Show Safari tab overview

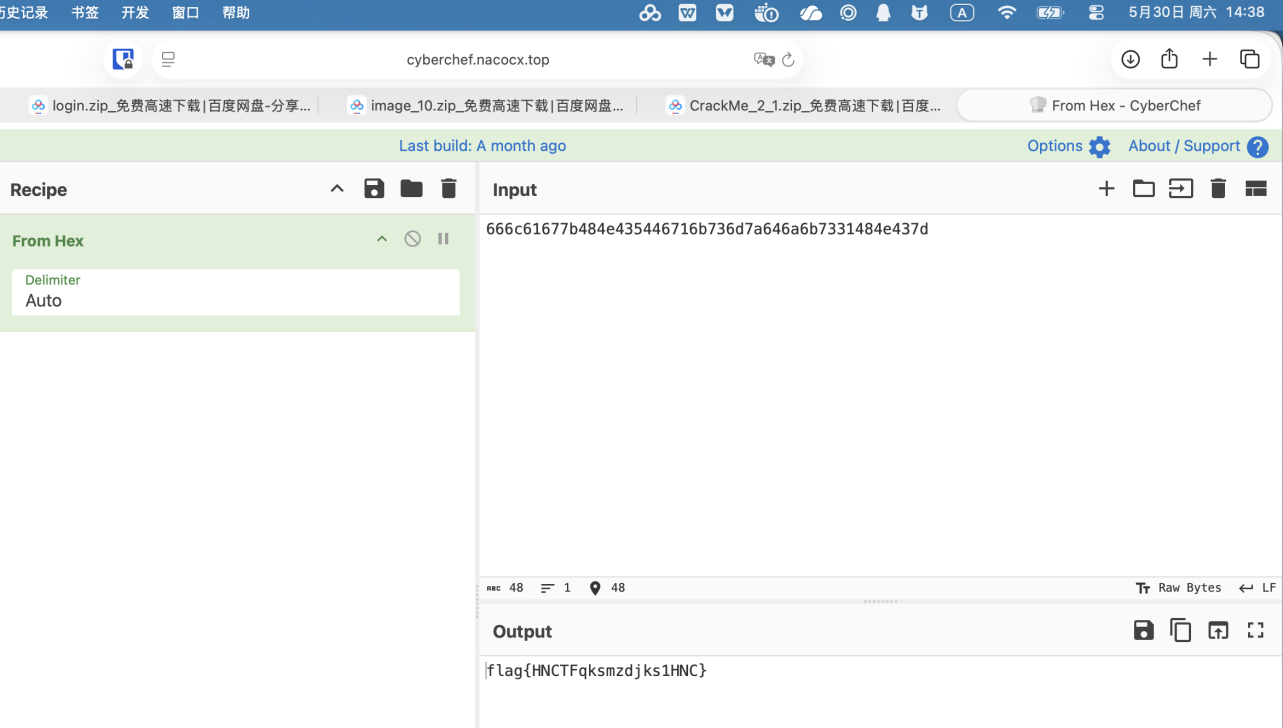point(1249,59)
